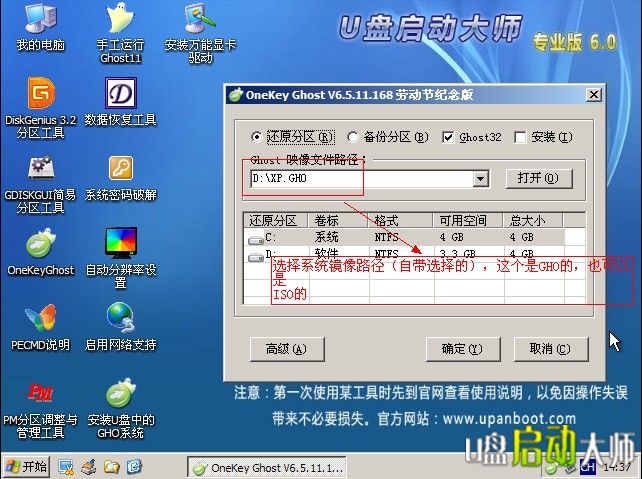Open DiskGenius 3.2 分区工具 icon
The image size is (642, 479).
pos(40,94)
